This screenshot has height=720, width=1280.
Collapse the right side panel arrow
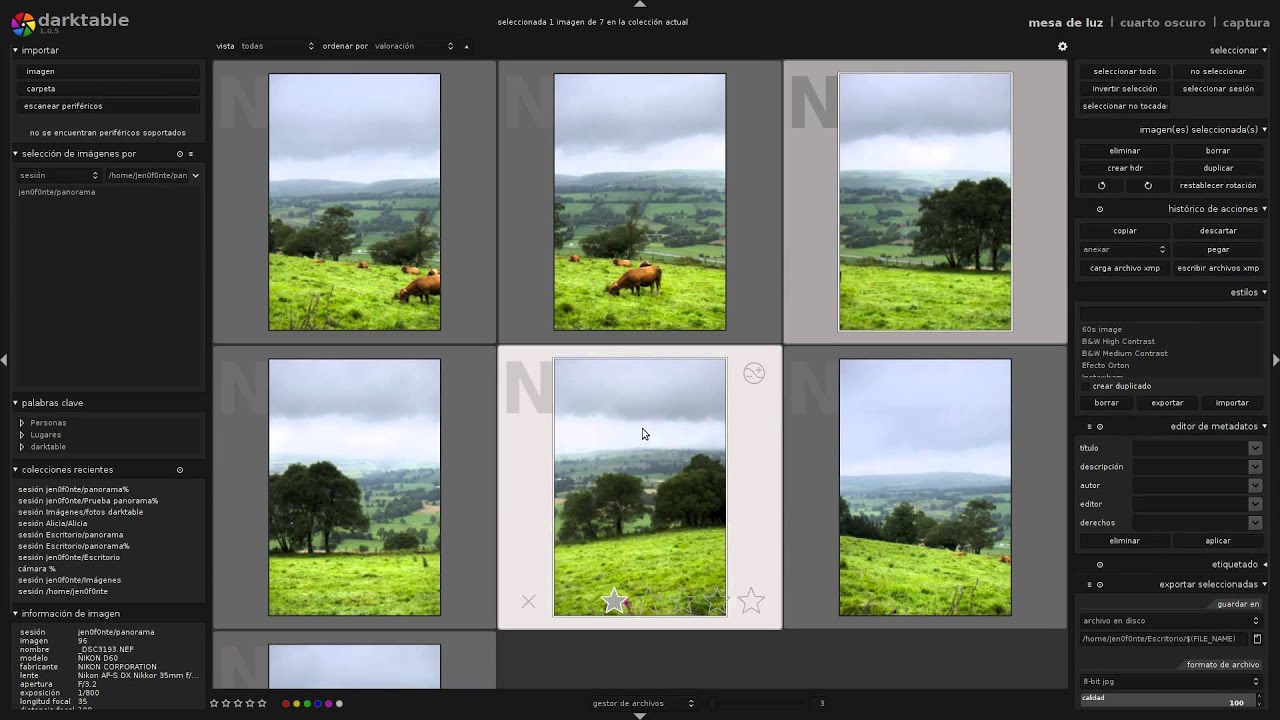(x=1275, y=360)
